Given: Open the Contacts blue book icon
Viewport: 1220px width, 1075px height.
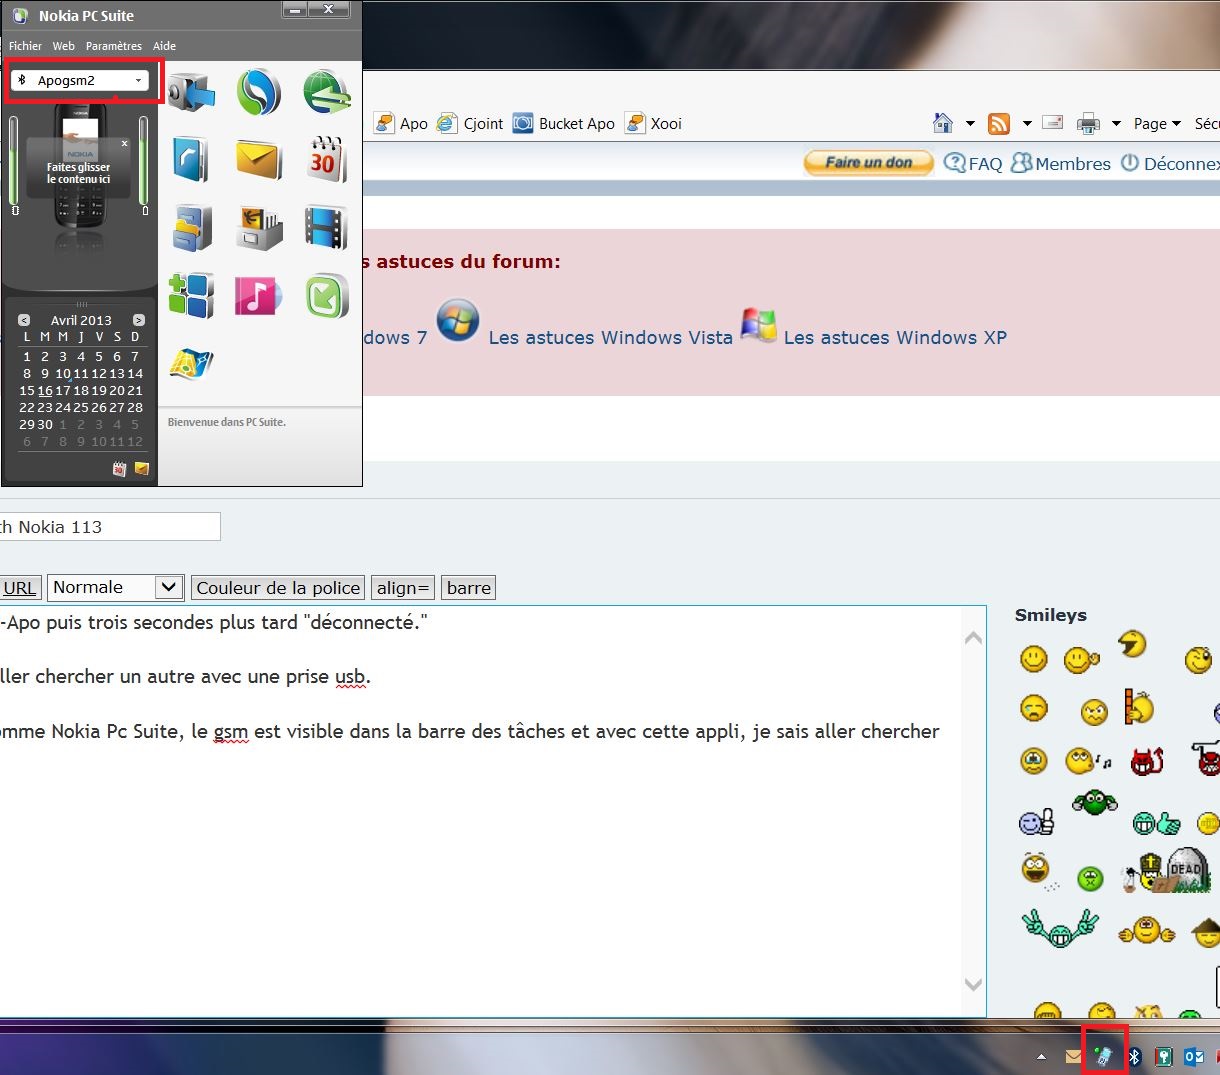Looking at the screenshot, I should [191, 160].
